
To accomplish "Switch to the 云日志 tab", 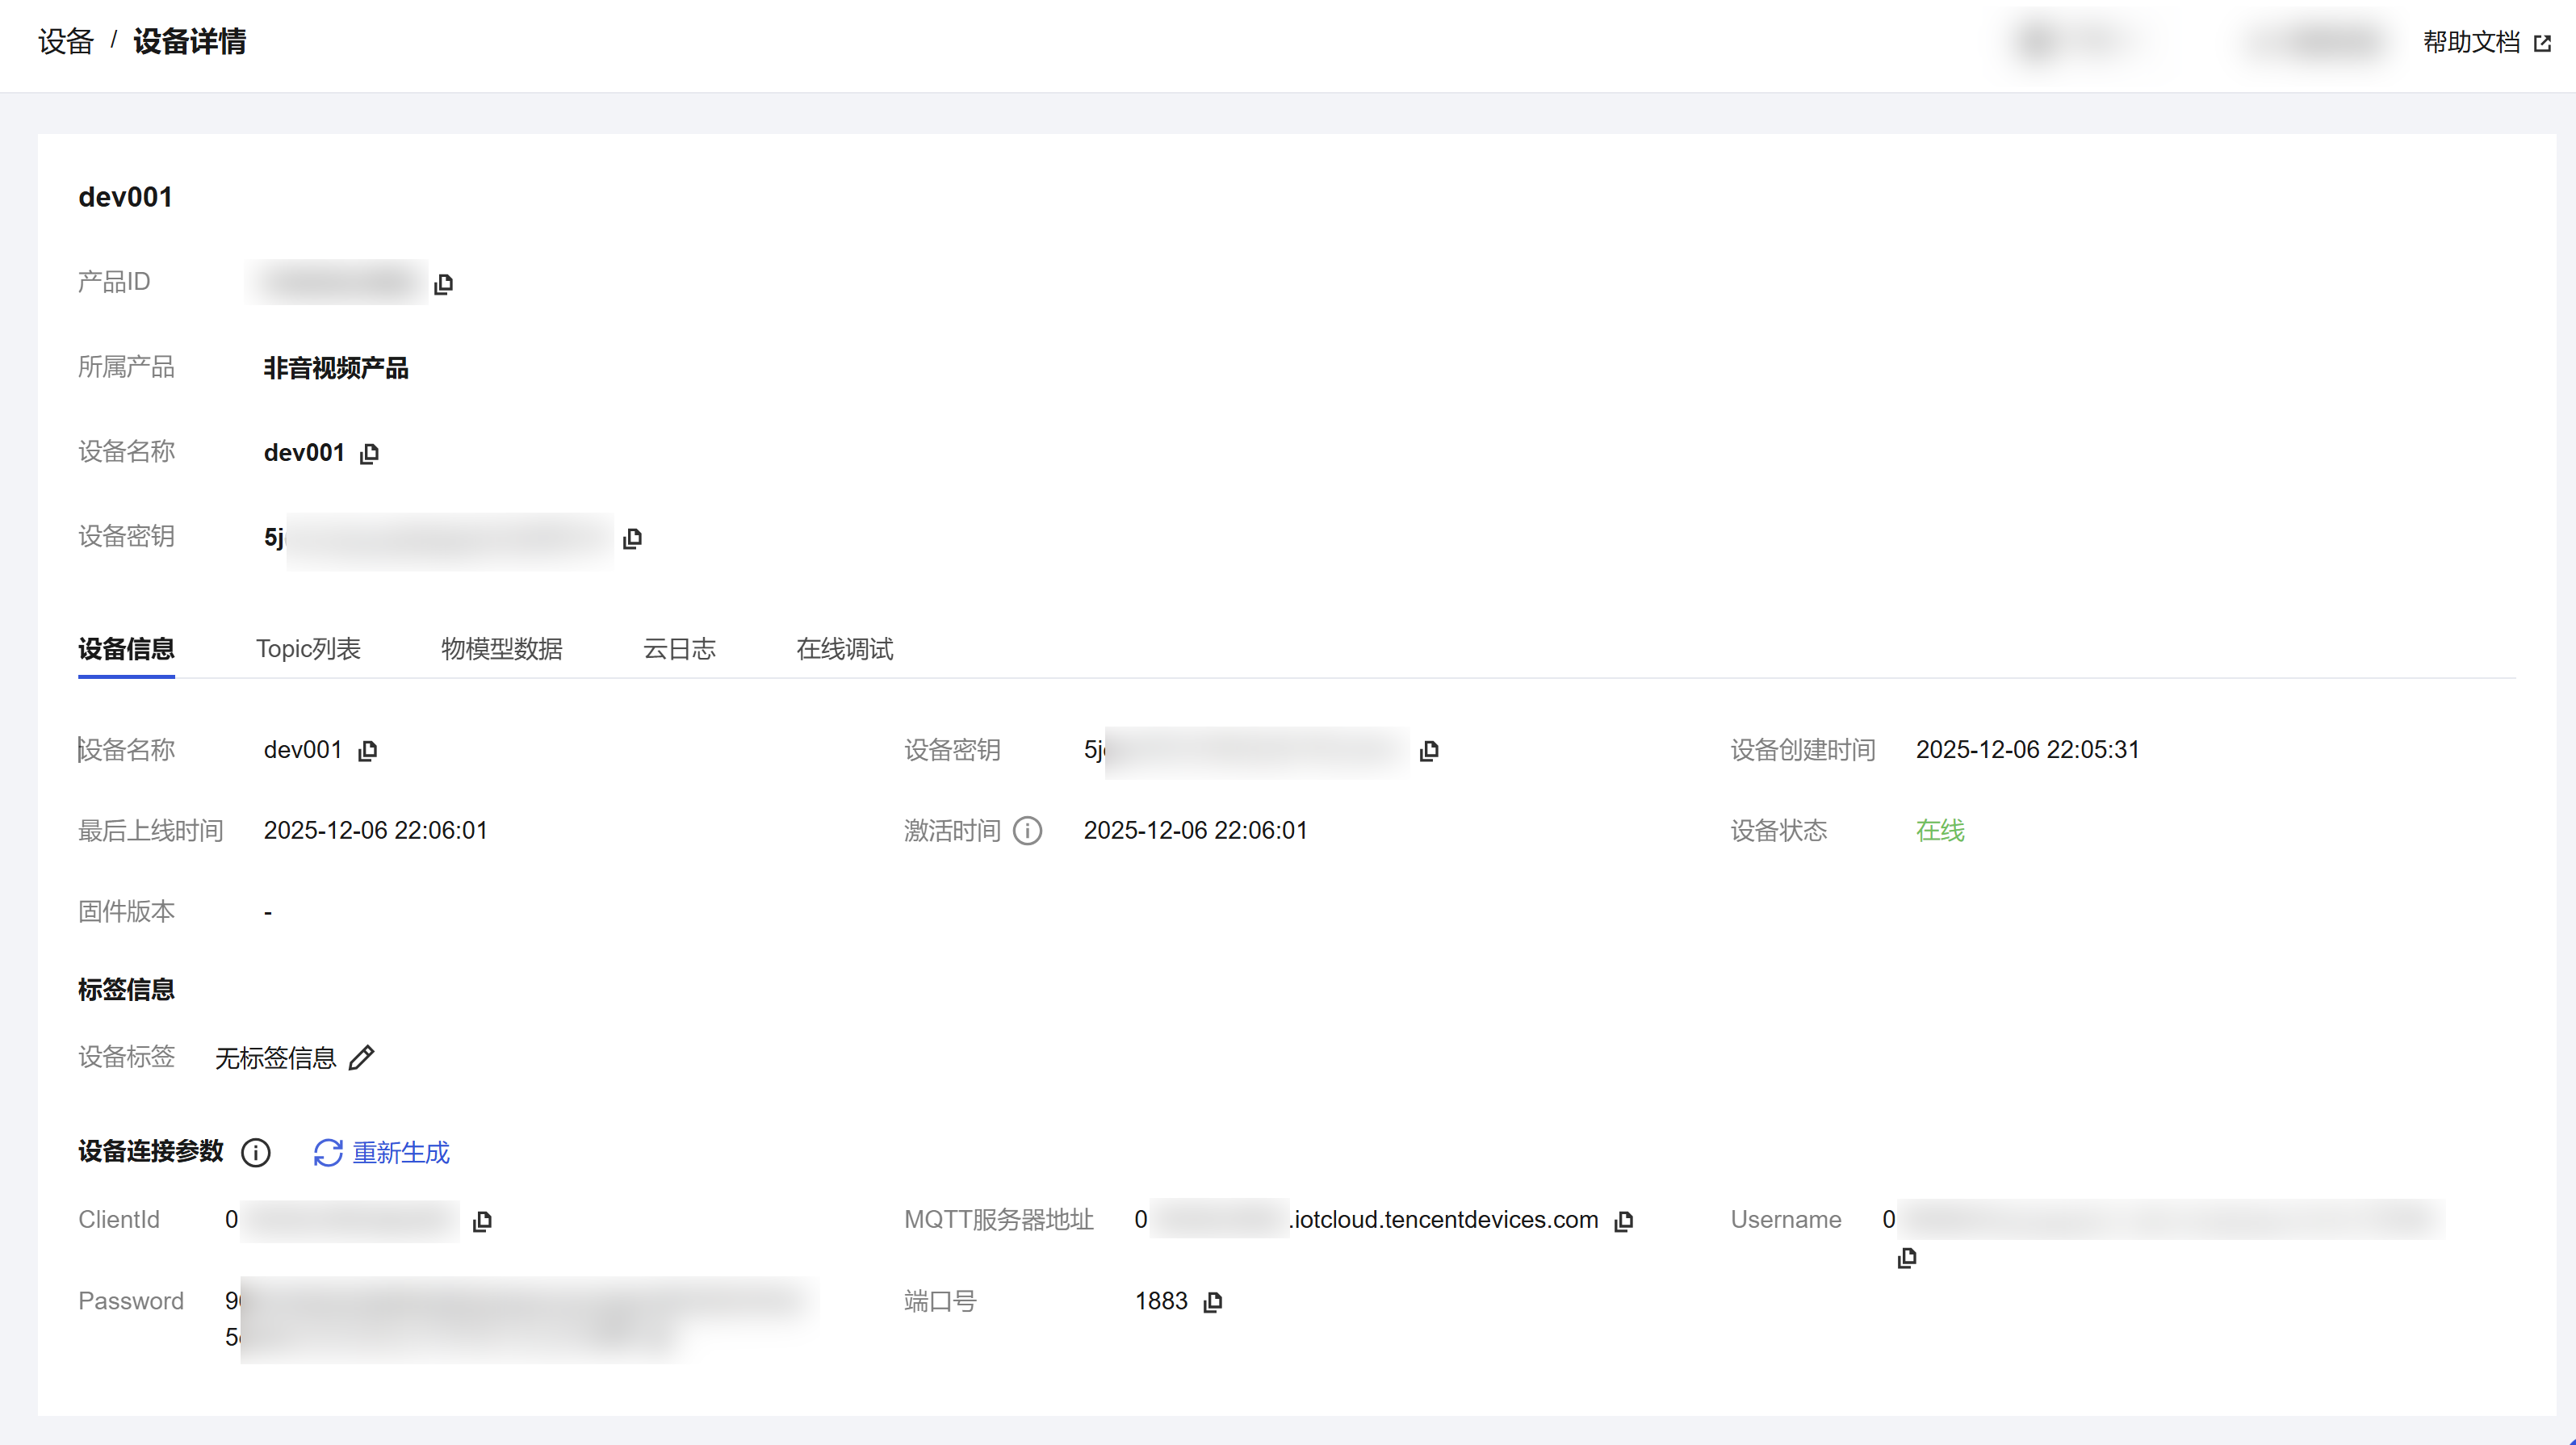I will coord(679,649).
